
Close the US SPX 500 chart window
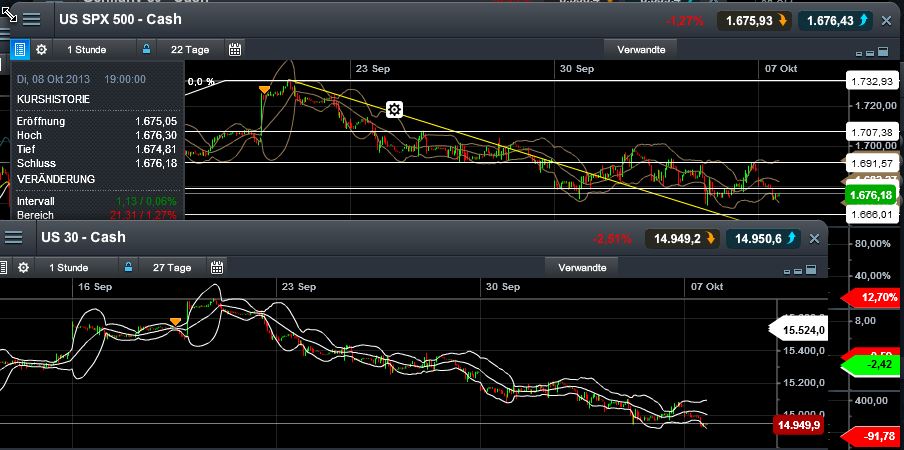pos(886,21)
